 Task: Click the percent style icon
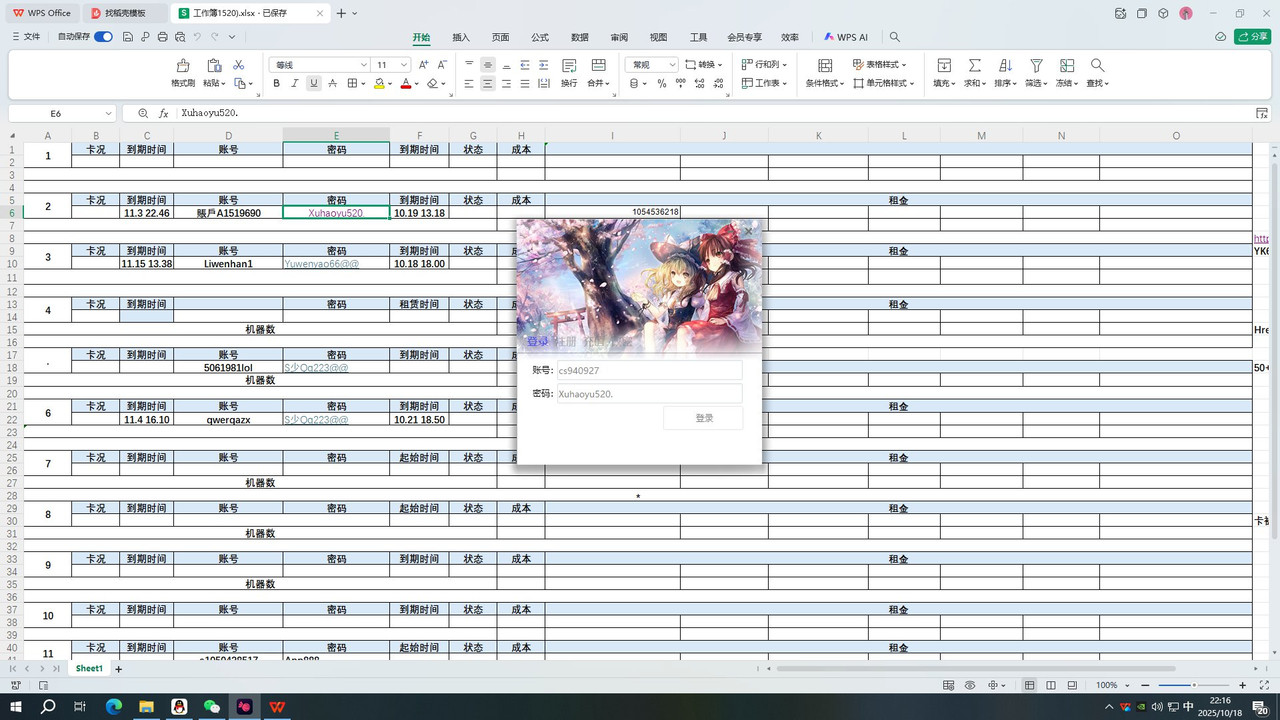tap(662, 84)
